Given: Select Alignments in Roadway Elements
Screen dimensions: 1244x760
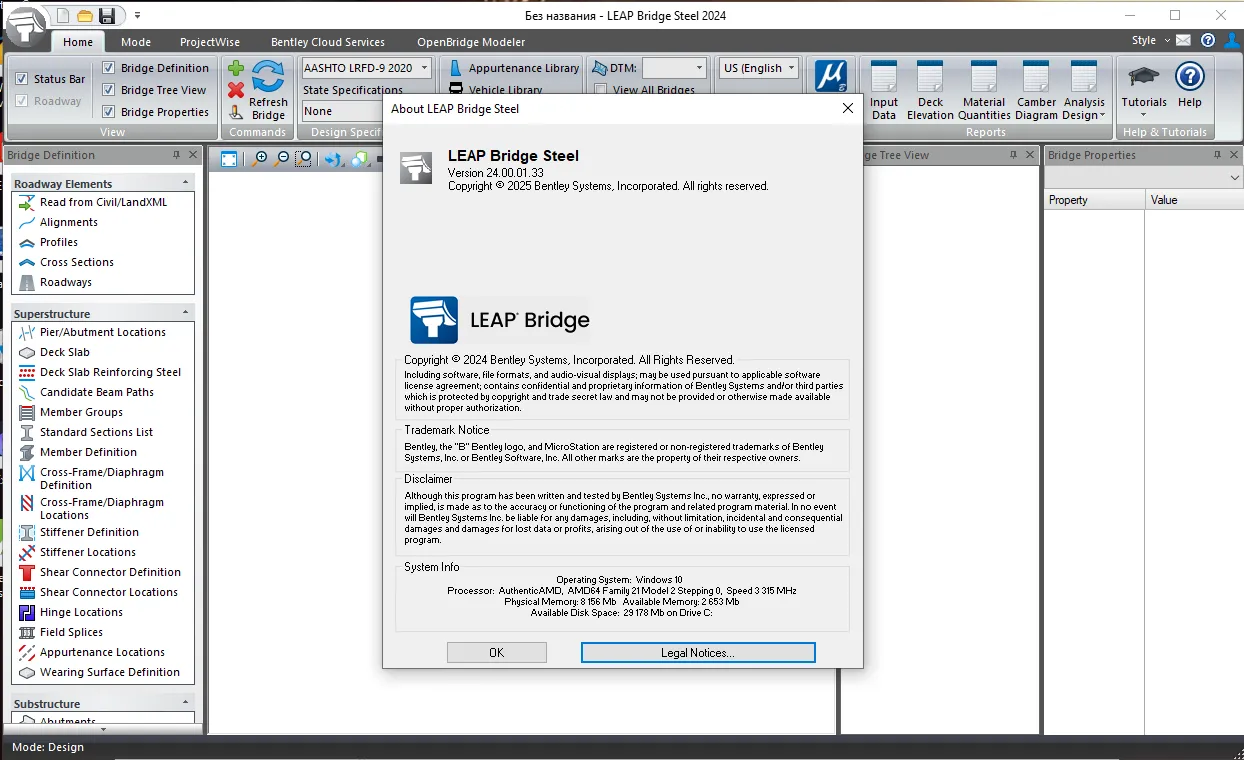Looking at the screenshot, I should 69,222.
